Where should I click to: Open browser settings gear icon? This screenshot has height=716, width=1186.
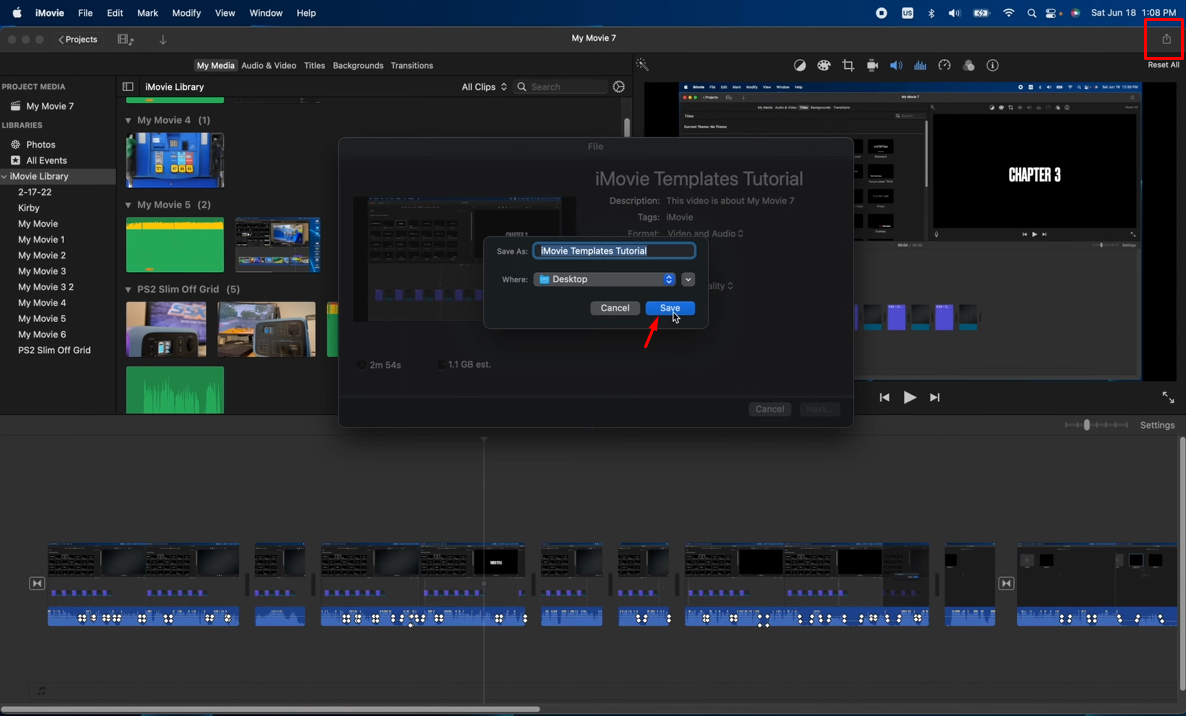point(619,87)
